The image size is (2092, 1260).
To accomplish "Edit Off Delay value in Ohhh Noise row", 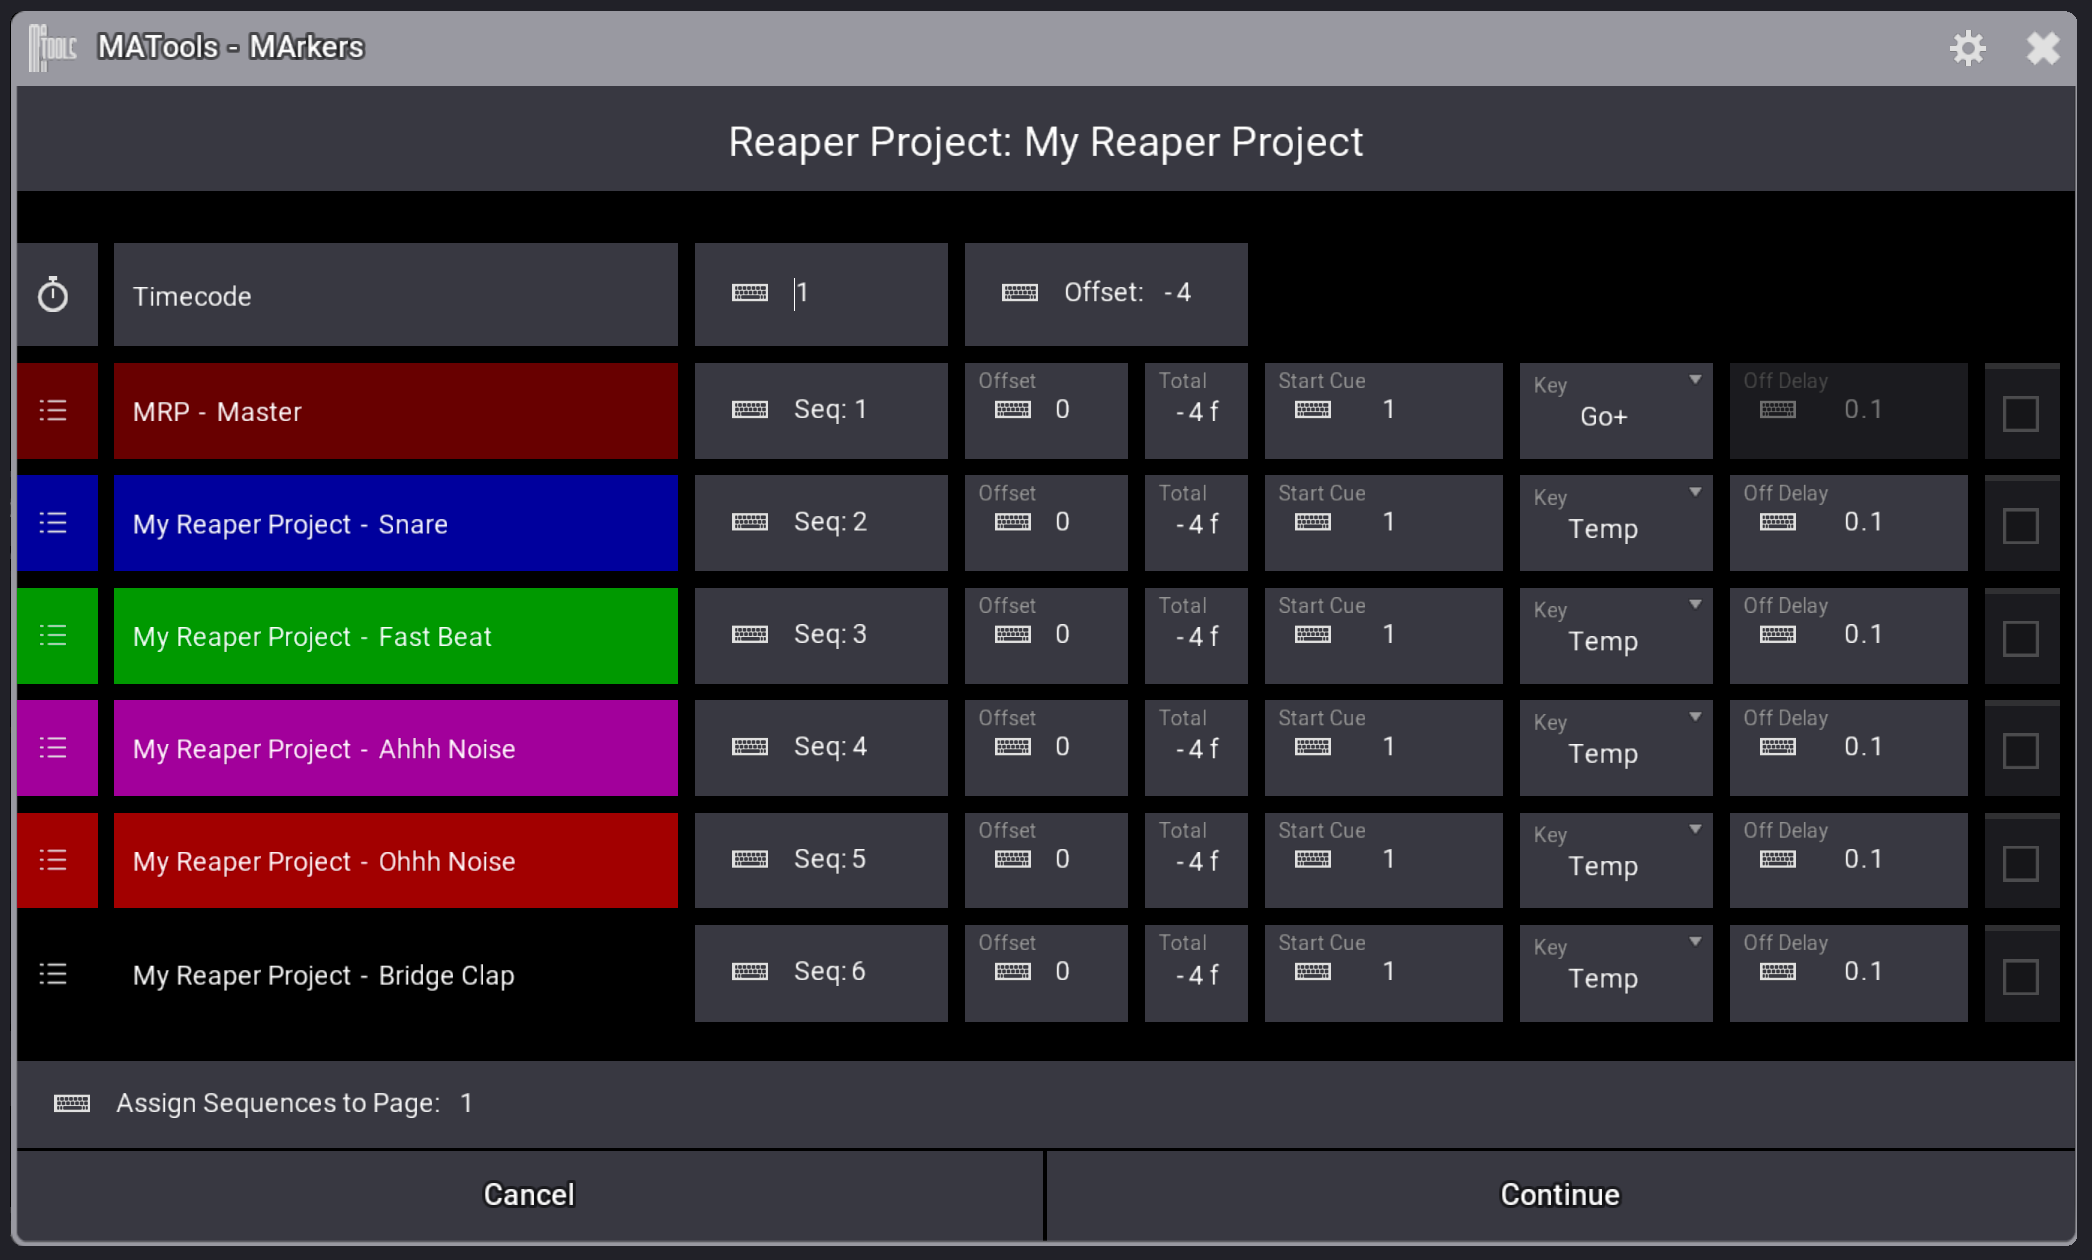I will pyautogui.click(x=1849, y=860).
